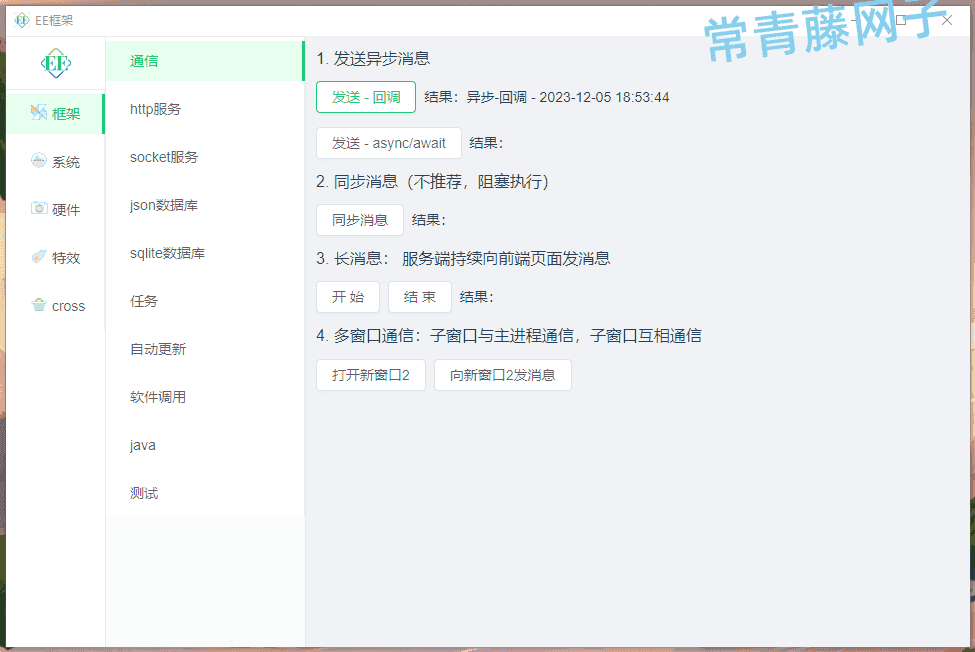This screenshot has height=652, width=975.
Task: Select the cross sidebar label
Action: [68, 306]
